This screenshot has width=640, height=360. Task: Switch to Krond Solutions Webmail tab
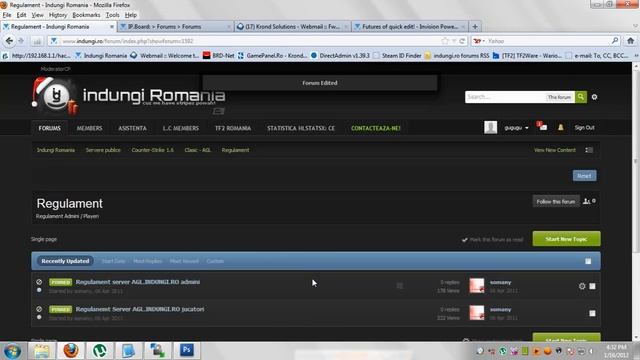[x=292, y=27]
